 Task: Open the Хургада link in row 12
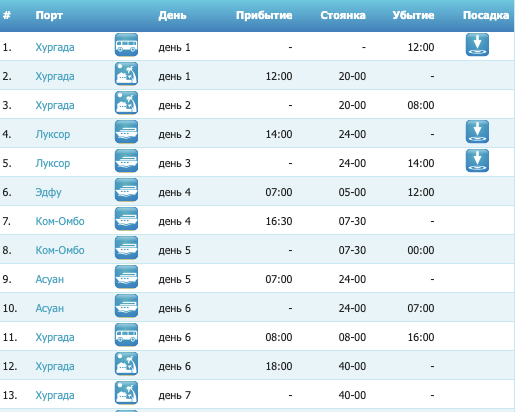pyautogui.click(x=55, y=367)
